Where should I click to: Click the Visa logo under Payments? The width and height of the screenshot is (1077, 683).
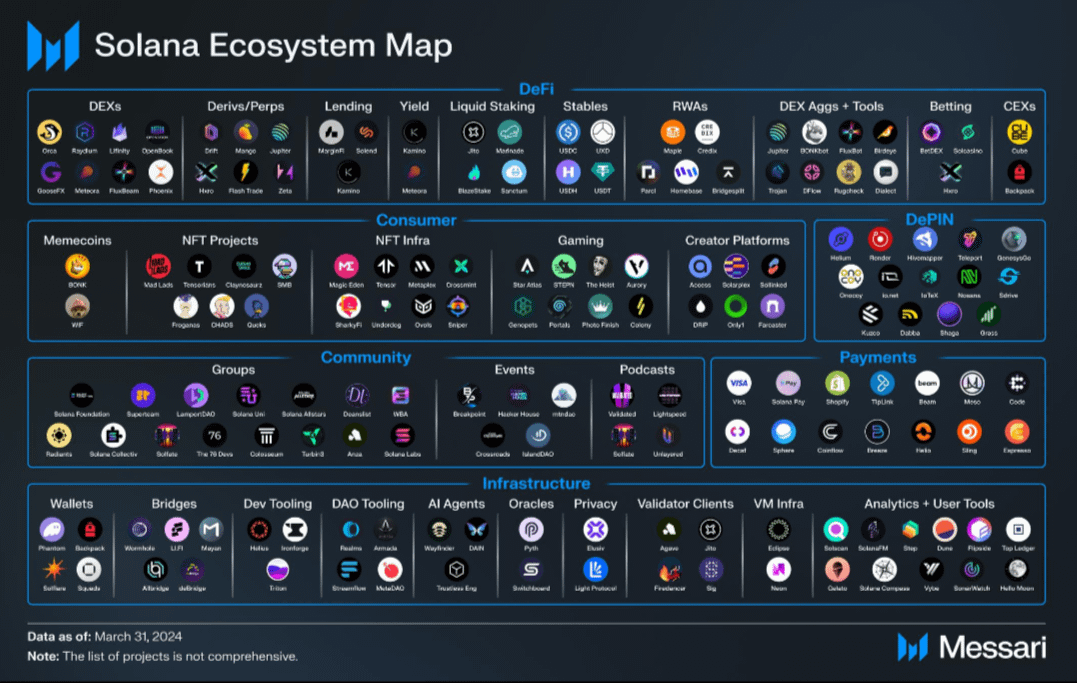coord(738,383)
